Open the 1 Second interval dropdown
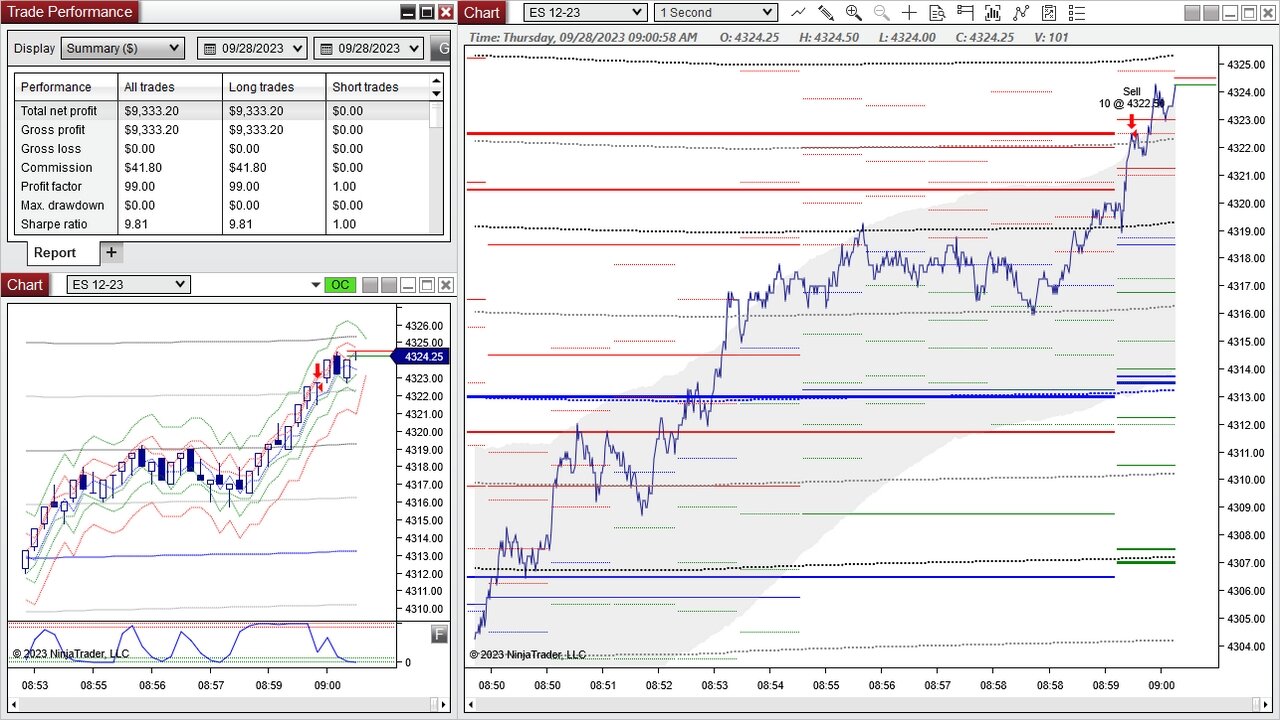This screenshot has height=720, width=1280. pos(716,12)
